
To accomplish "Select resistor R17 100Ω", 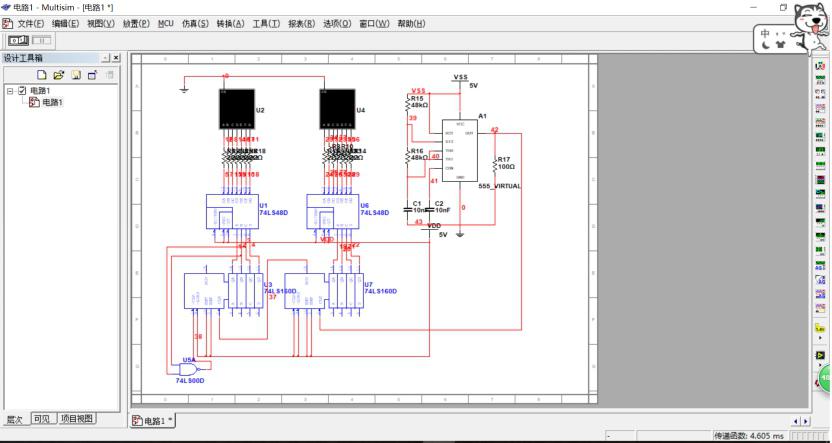I will point(495,164).
